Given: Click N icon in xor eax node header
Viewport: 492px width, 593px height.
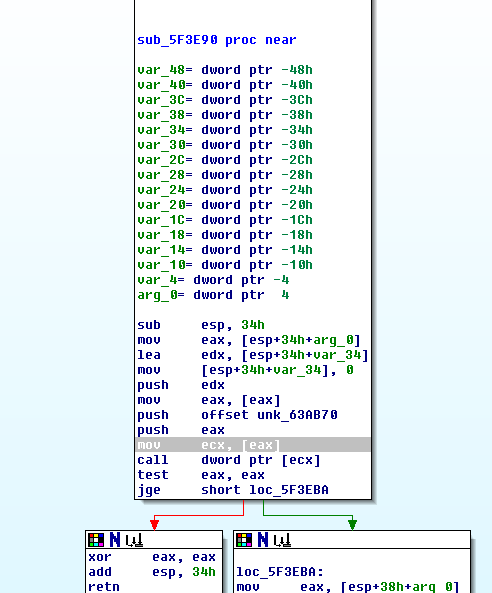Looking at the screenshot, I should pos(115,540).
